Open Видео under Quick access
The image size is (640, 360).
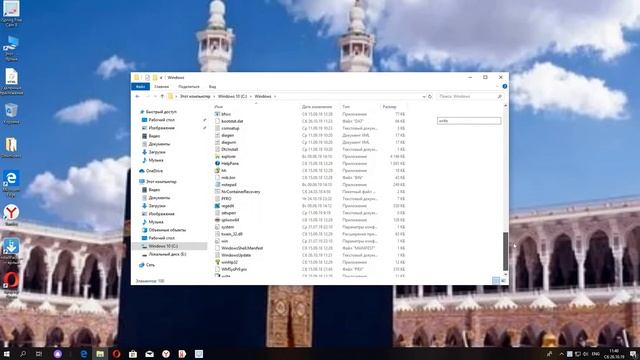point(154,136)
